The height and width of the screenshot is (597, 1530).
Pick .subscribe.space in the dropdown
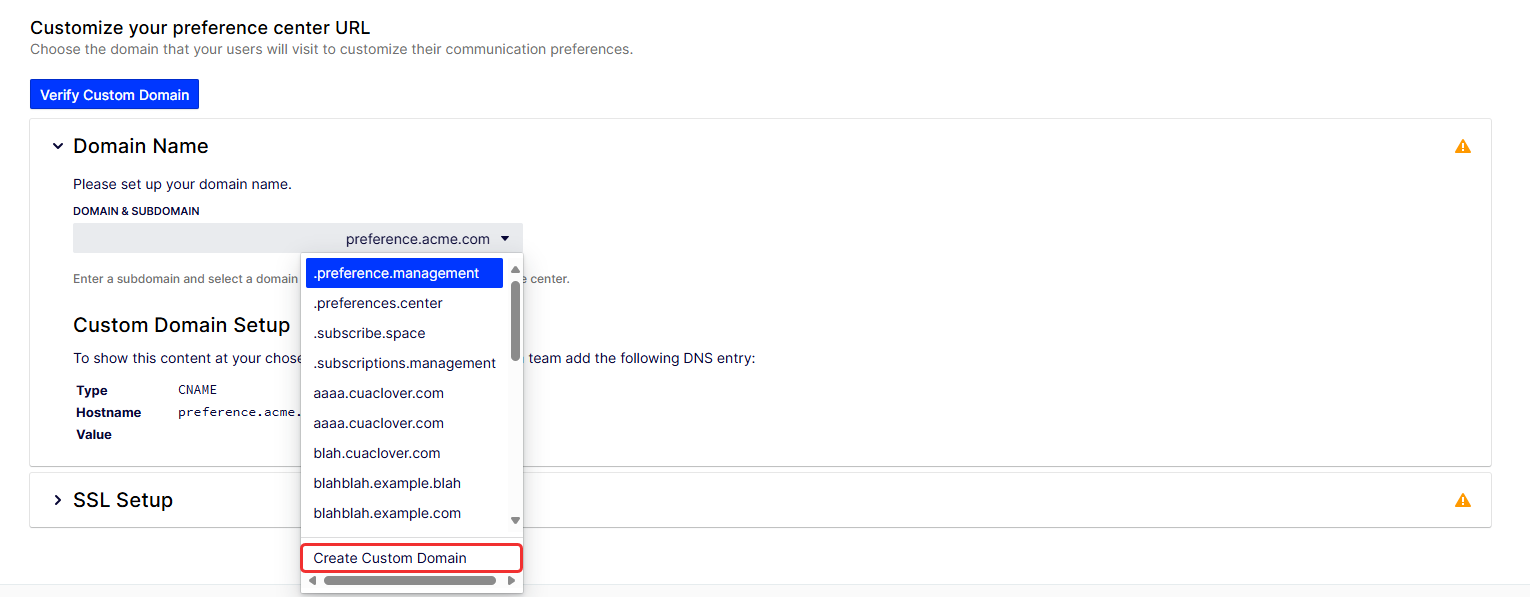404,333
